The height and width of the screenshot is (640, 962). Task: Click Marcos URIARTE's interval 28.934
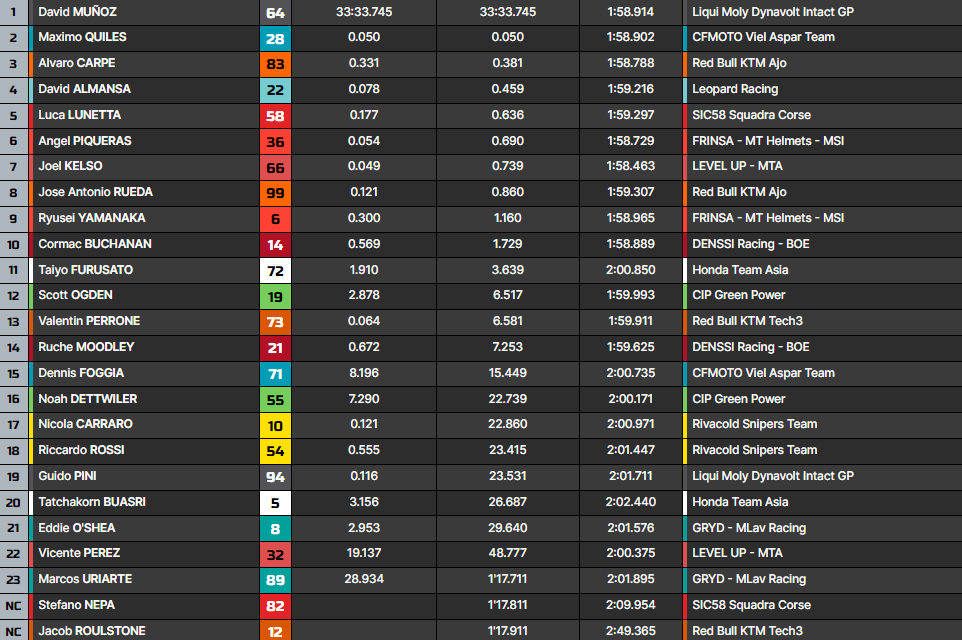(364, 579)
